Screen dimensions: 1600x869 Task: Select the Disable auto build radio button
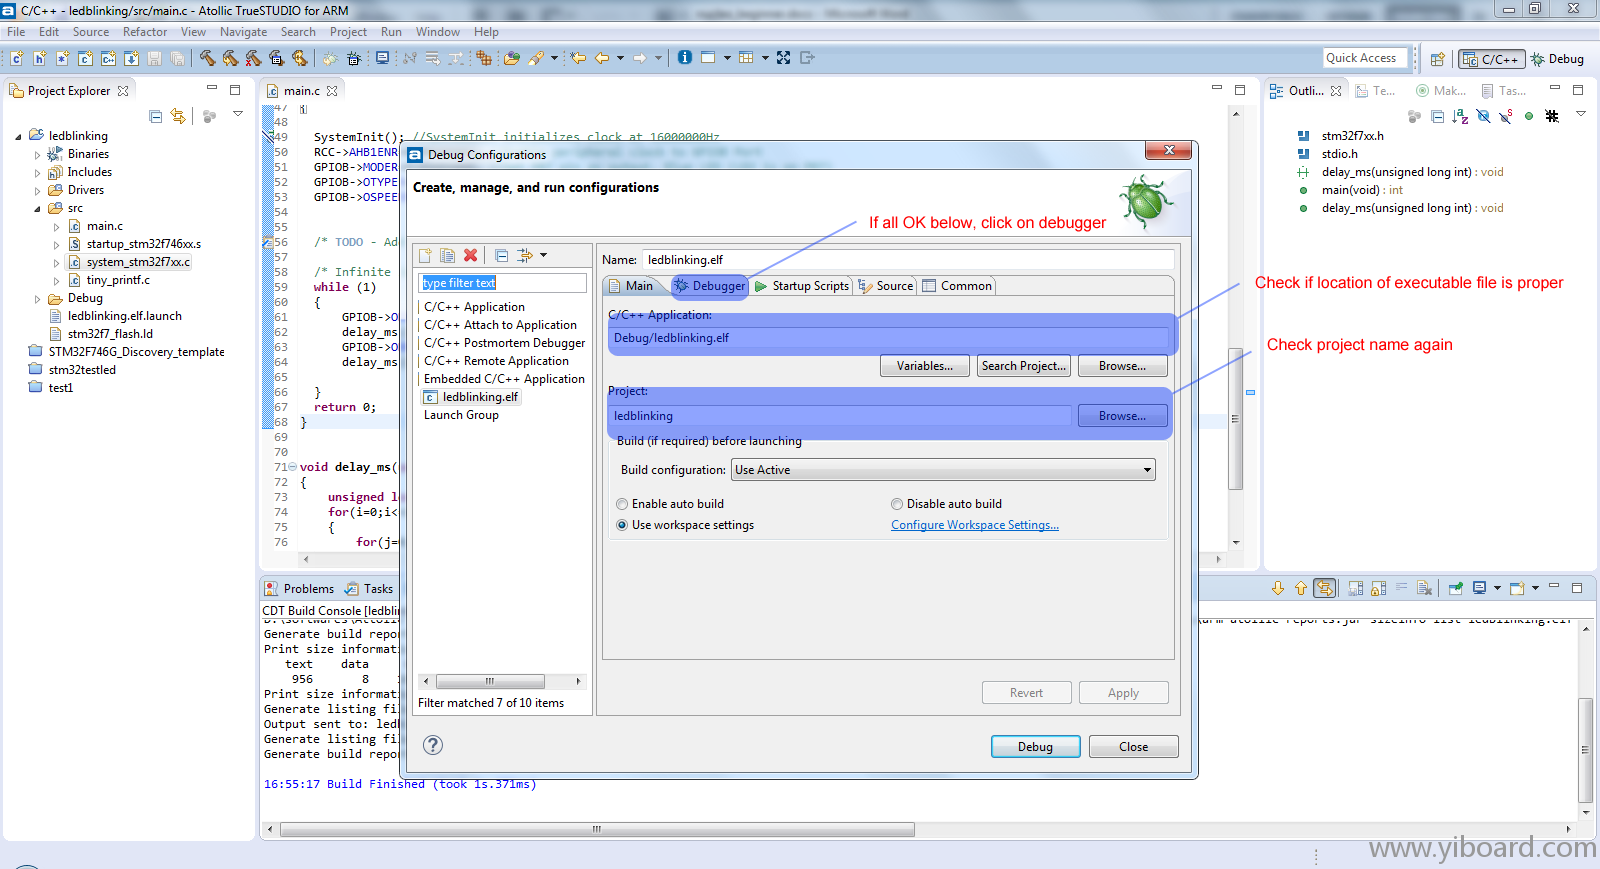click(x=897, y=504)
